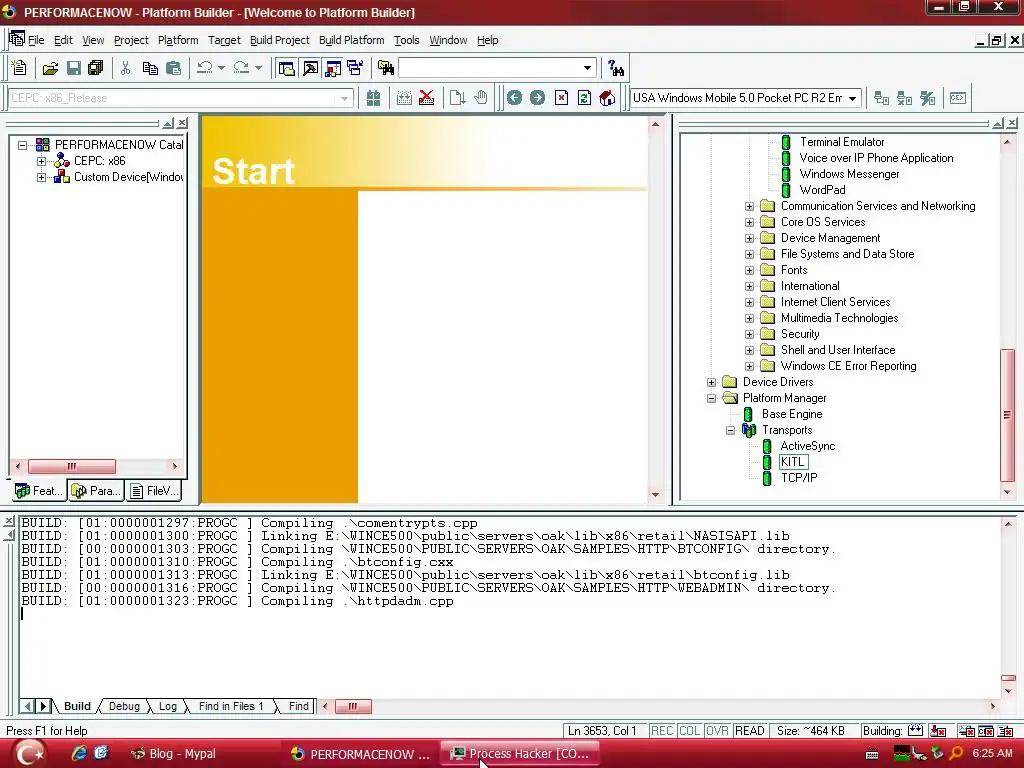Click the CE command target control icon
The height and width of the screenshot is (768, 1024).
[957, 98]
